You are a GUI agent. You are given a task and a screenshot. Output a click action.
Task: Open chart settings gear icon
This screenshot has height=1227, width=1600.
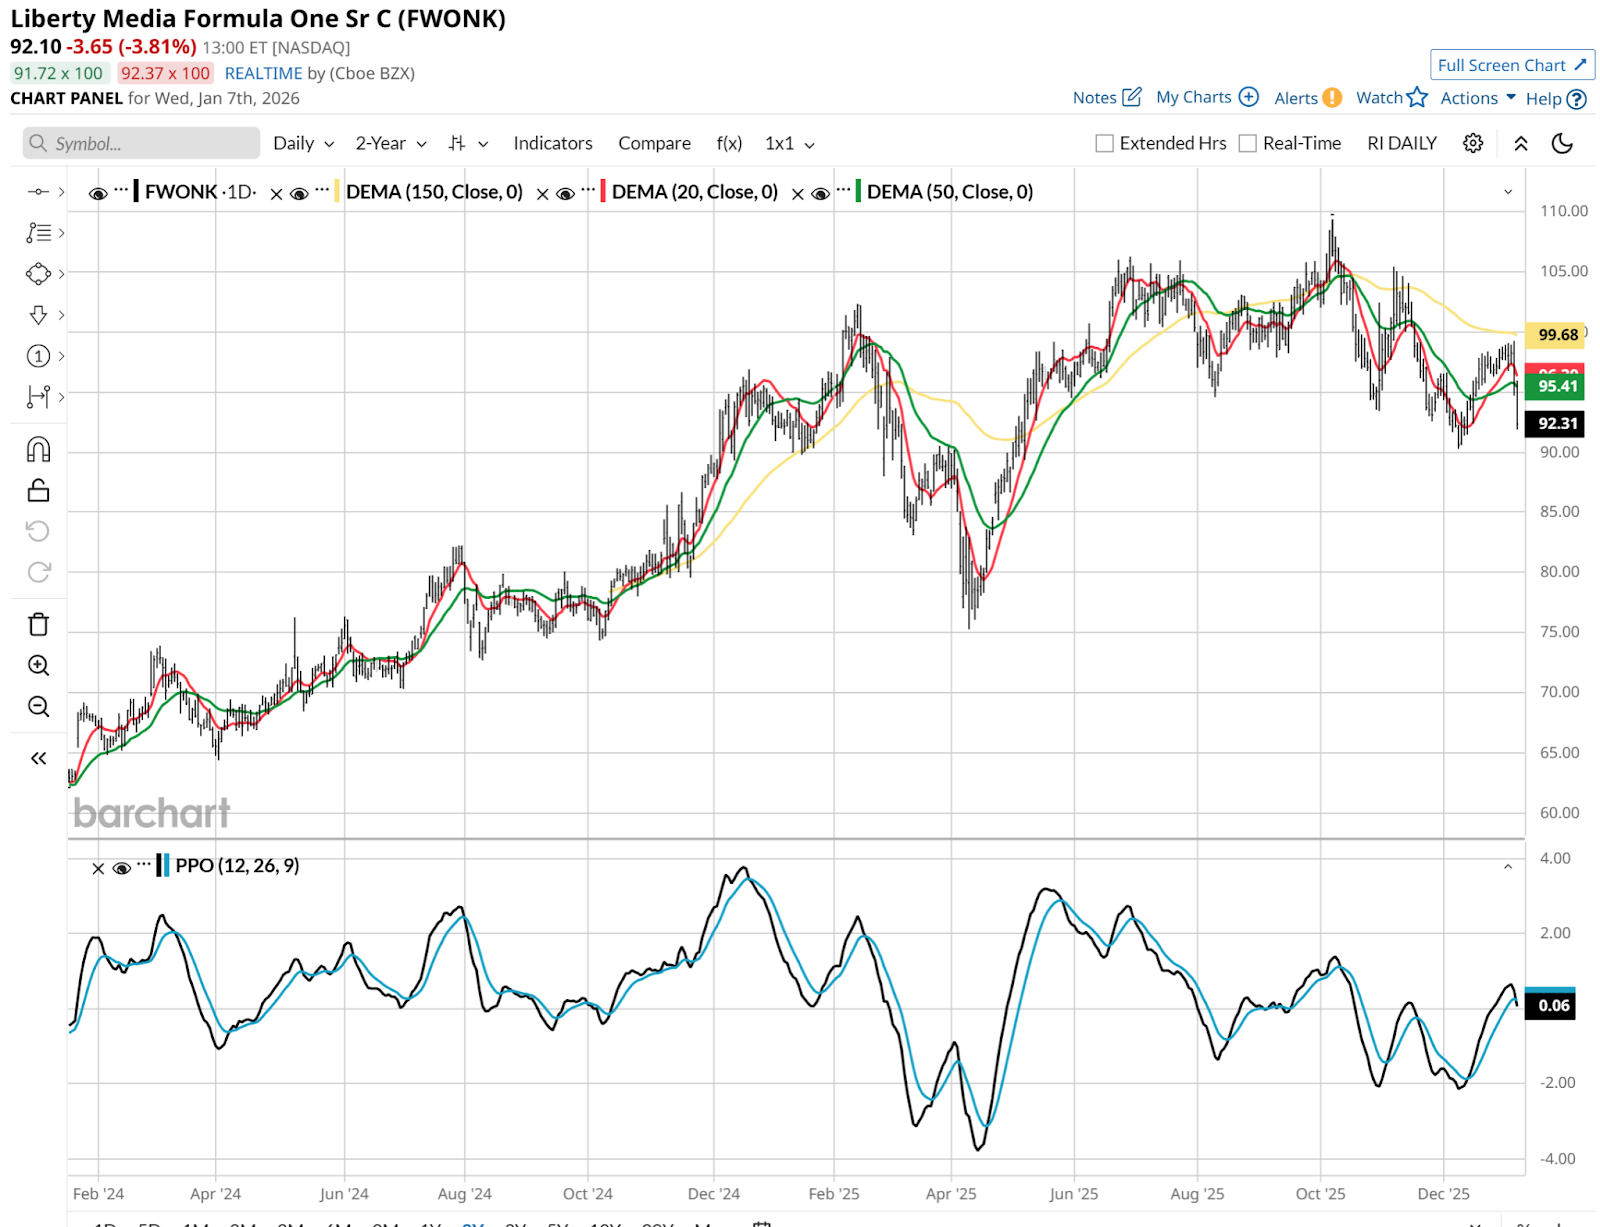tap(1472, 143)
